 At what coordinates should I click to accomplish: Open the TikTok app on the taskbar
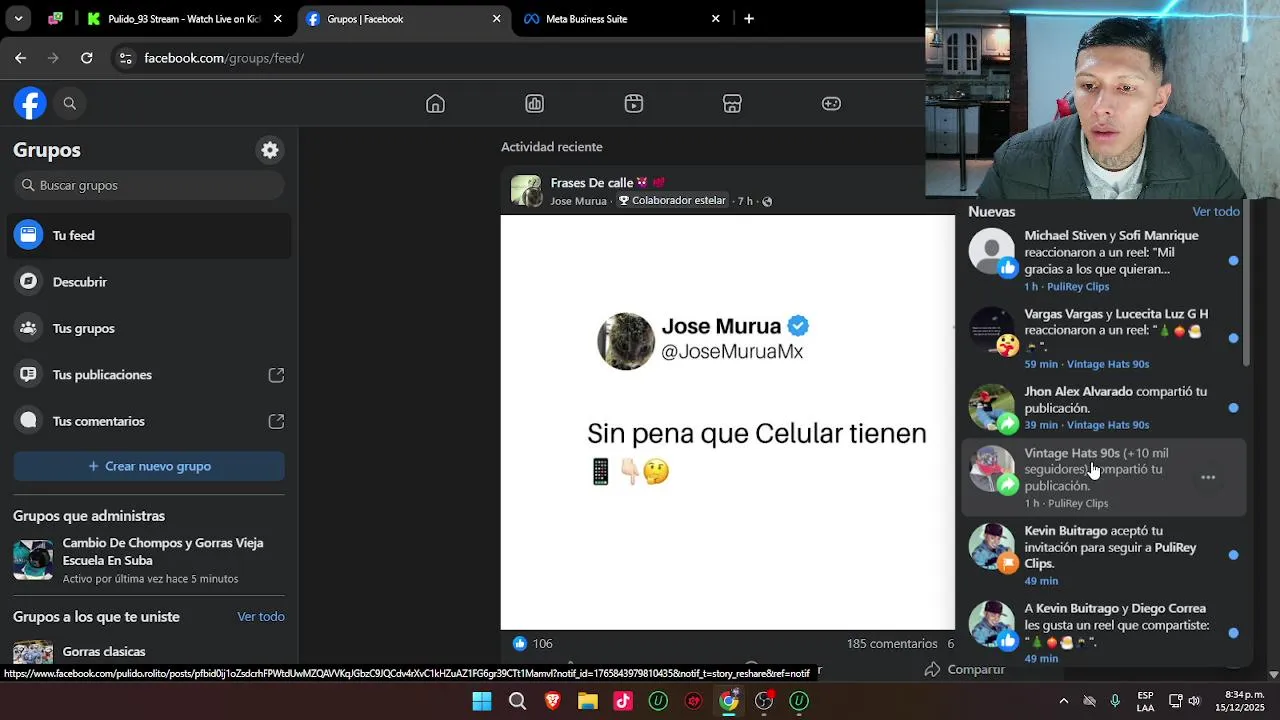pyautogui.click(x=623, y=701)
